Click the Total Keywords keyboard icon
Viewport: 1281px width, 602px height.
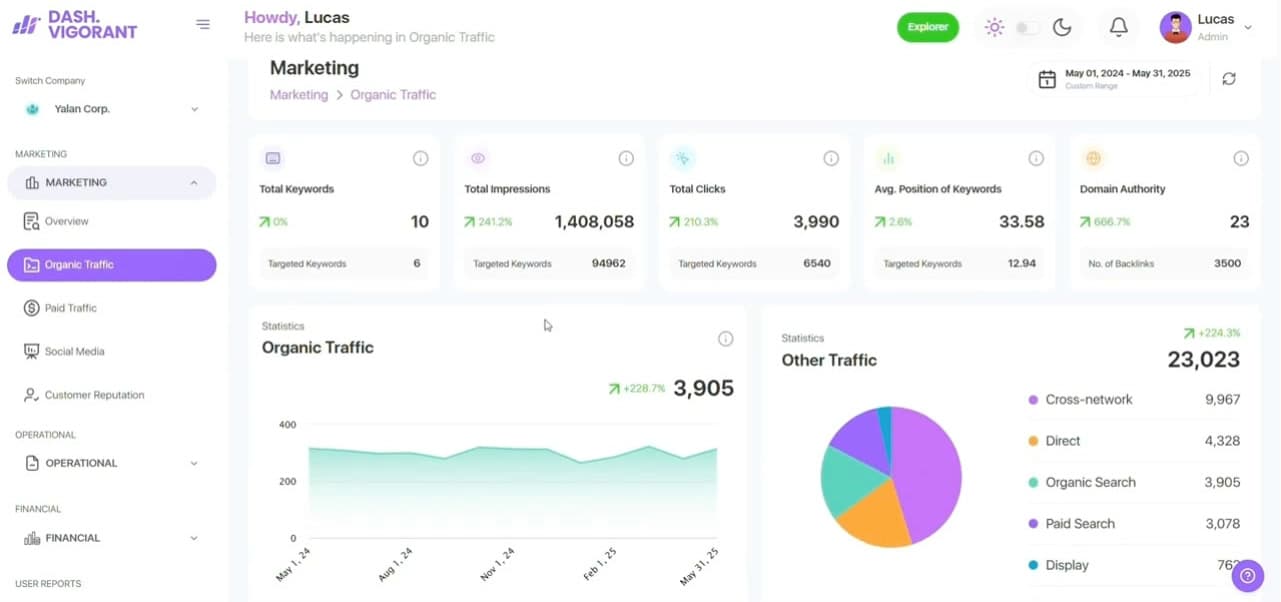273,158
